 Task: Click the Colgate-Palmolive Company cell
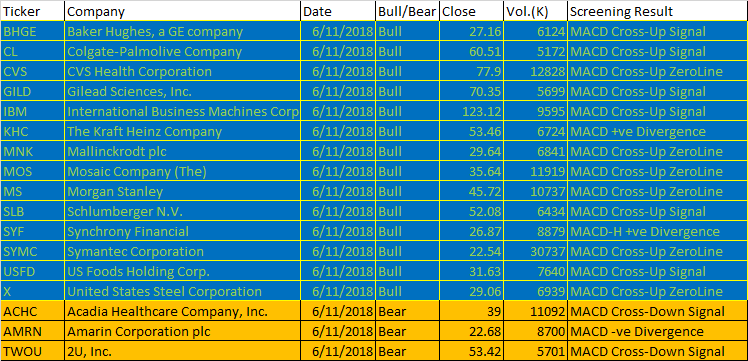(x=183, y=52)
